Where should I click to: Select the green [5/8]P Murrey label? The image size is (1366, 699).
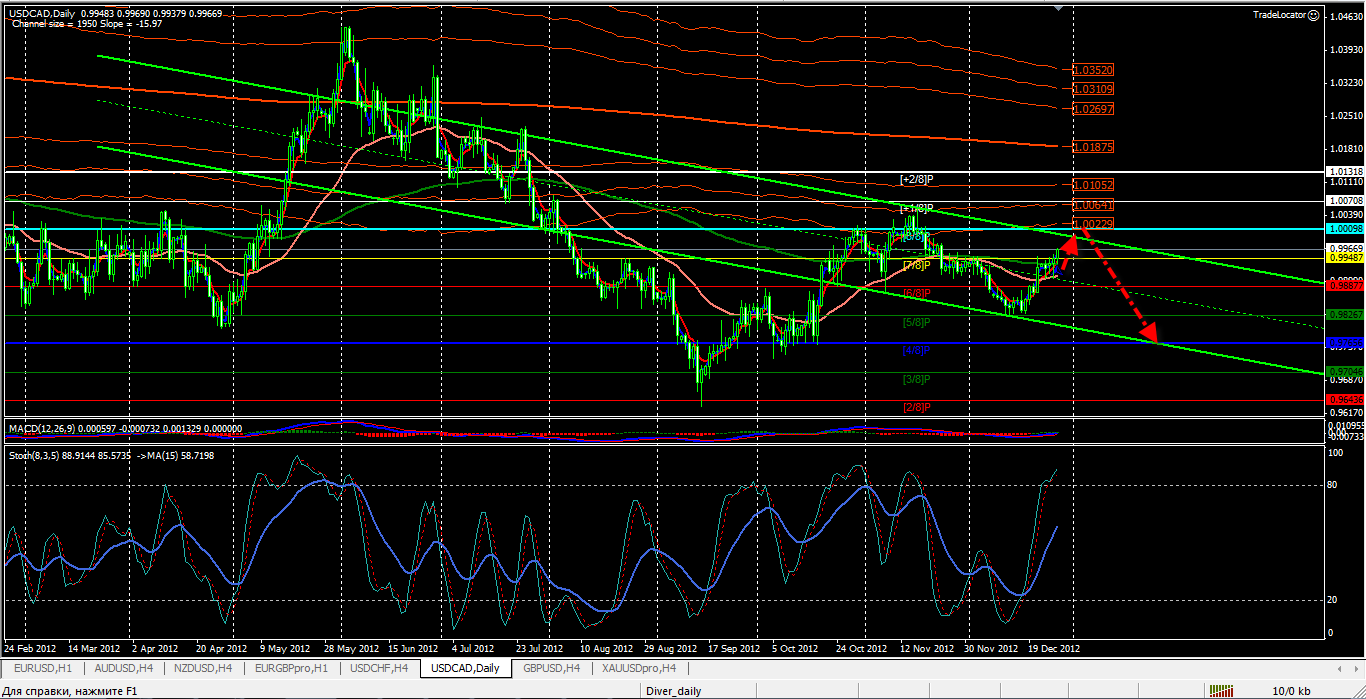[916, 322]
